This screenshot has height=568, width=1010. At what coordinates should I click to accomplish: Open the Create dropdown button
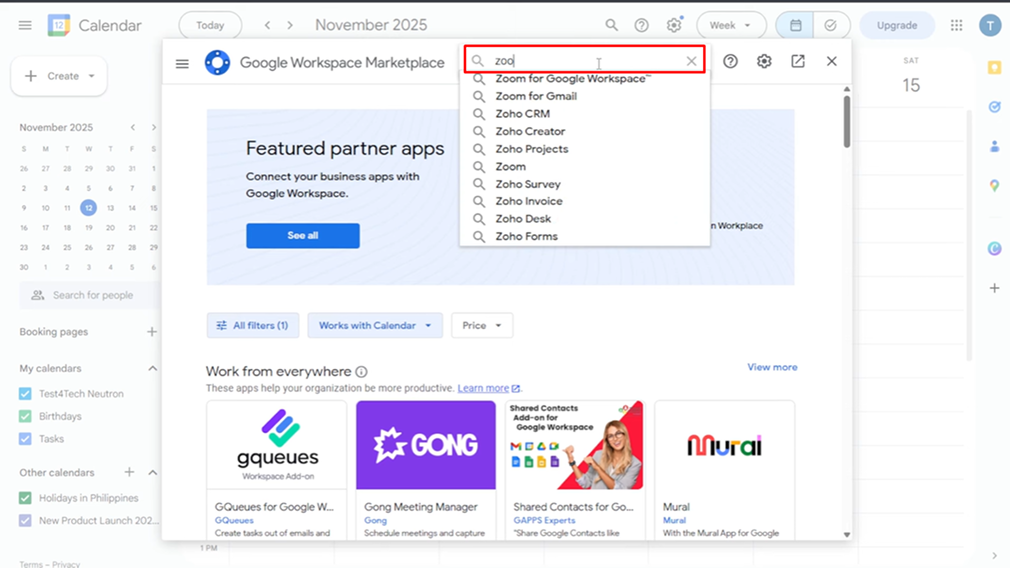point(59,76)
